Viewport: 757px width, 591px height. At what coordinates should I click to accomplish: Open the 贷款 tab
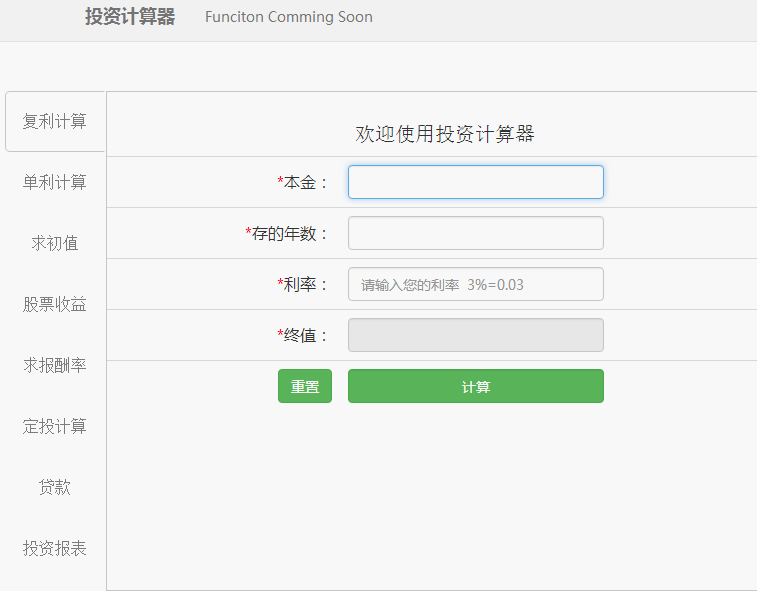(55, 487)
